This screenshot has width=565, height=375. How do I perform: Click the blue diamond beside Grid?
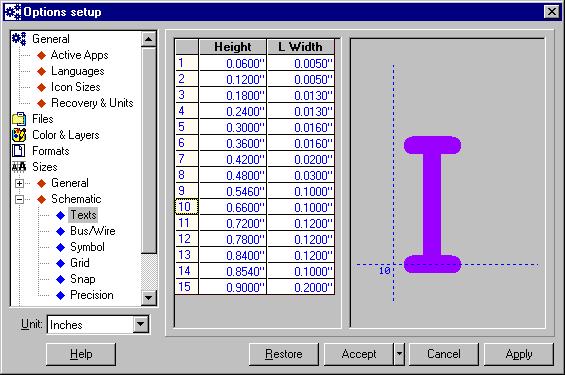[x=61, y=263]
